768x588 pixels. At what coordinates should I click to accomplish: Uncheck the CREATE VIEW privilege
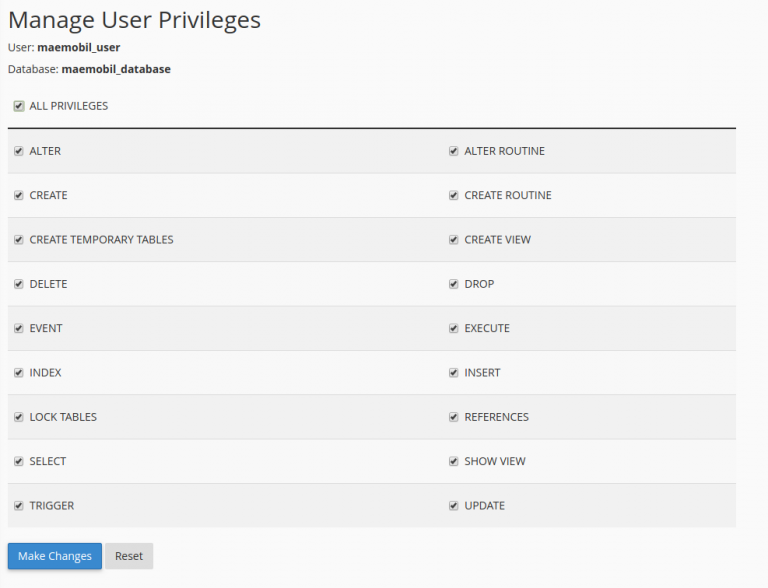[x=454, y=240]
